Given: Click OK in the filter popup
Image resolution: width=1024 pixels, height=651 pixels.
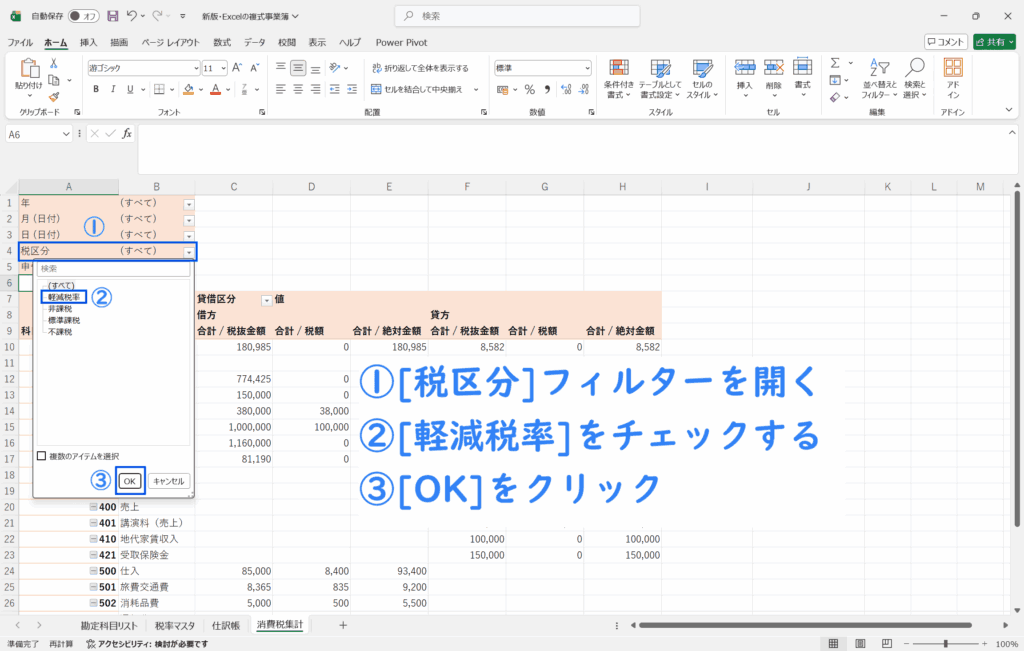Looking at the screenshot, I should [129, 481].
